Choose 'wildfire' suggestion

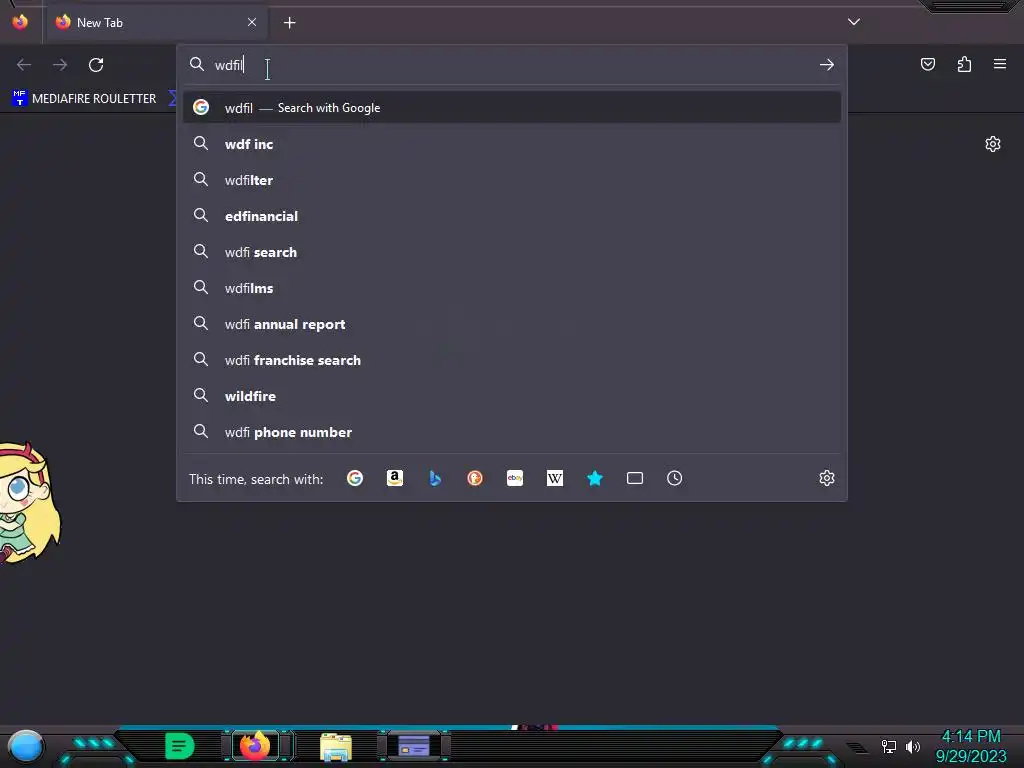click(x=512, y=396)
